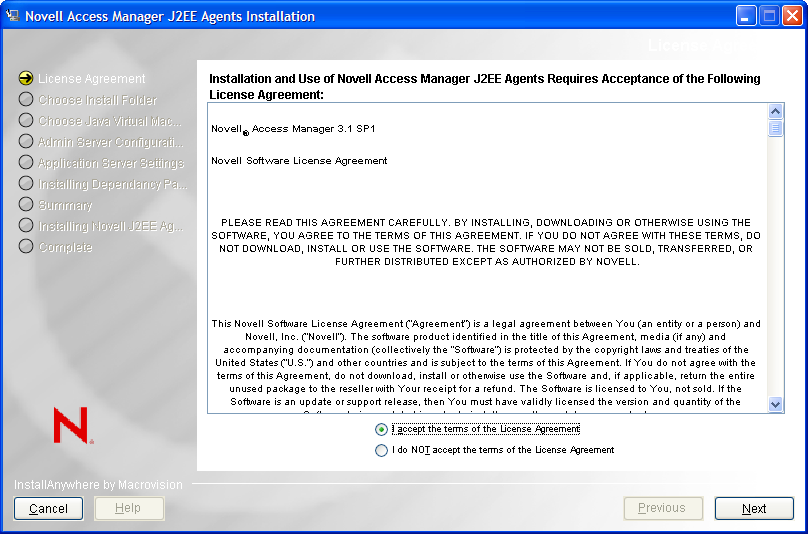
Task: Click the license text scroll-down arrow
Action: tap(776, 404)
